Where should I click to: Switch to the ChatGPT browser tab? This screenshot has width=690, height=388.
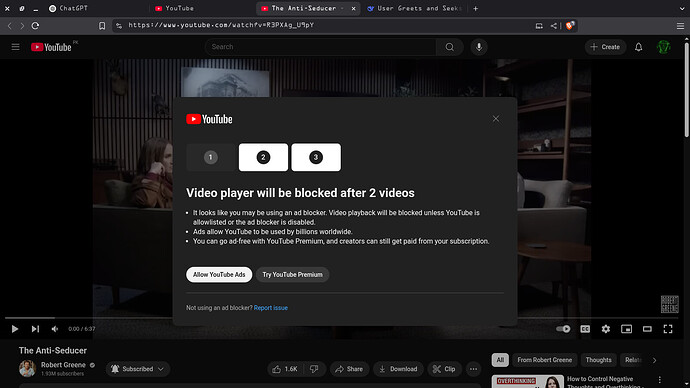click(69, 8)
